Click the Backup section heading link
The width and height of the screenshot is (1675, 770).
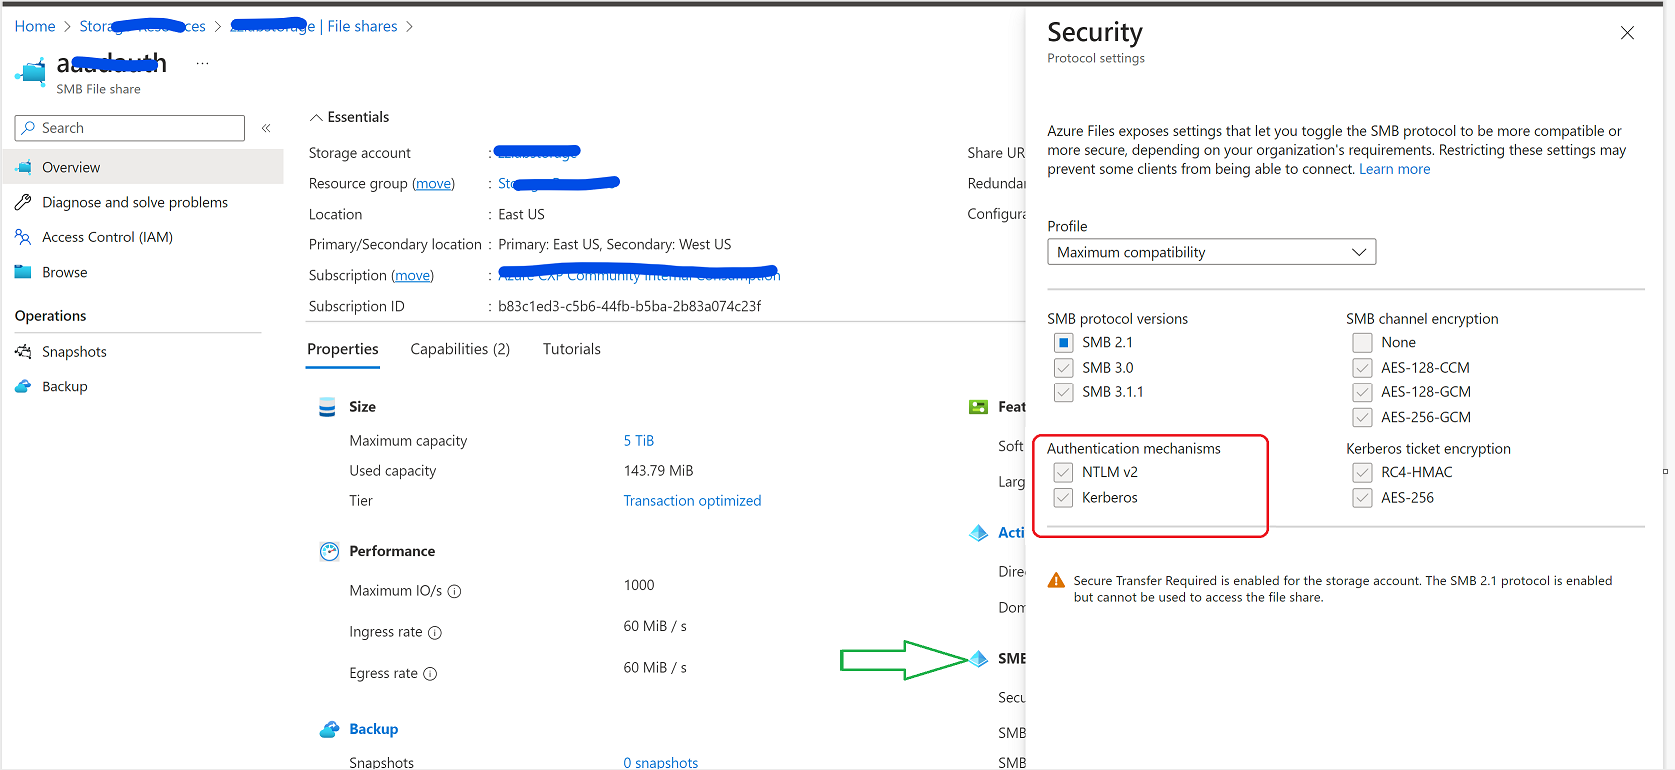(x=374, y=729)
